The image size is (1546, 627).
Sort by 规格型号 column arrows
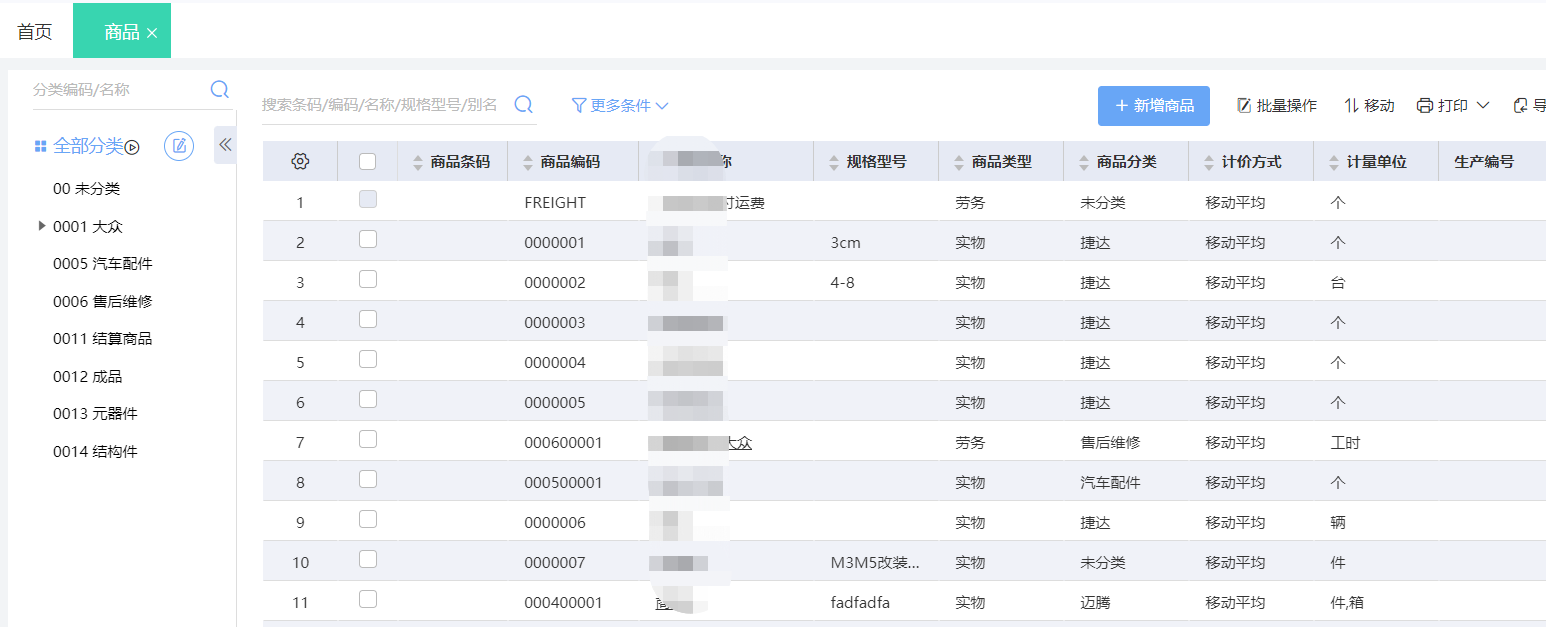tap(834, 162)
